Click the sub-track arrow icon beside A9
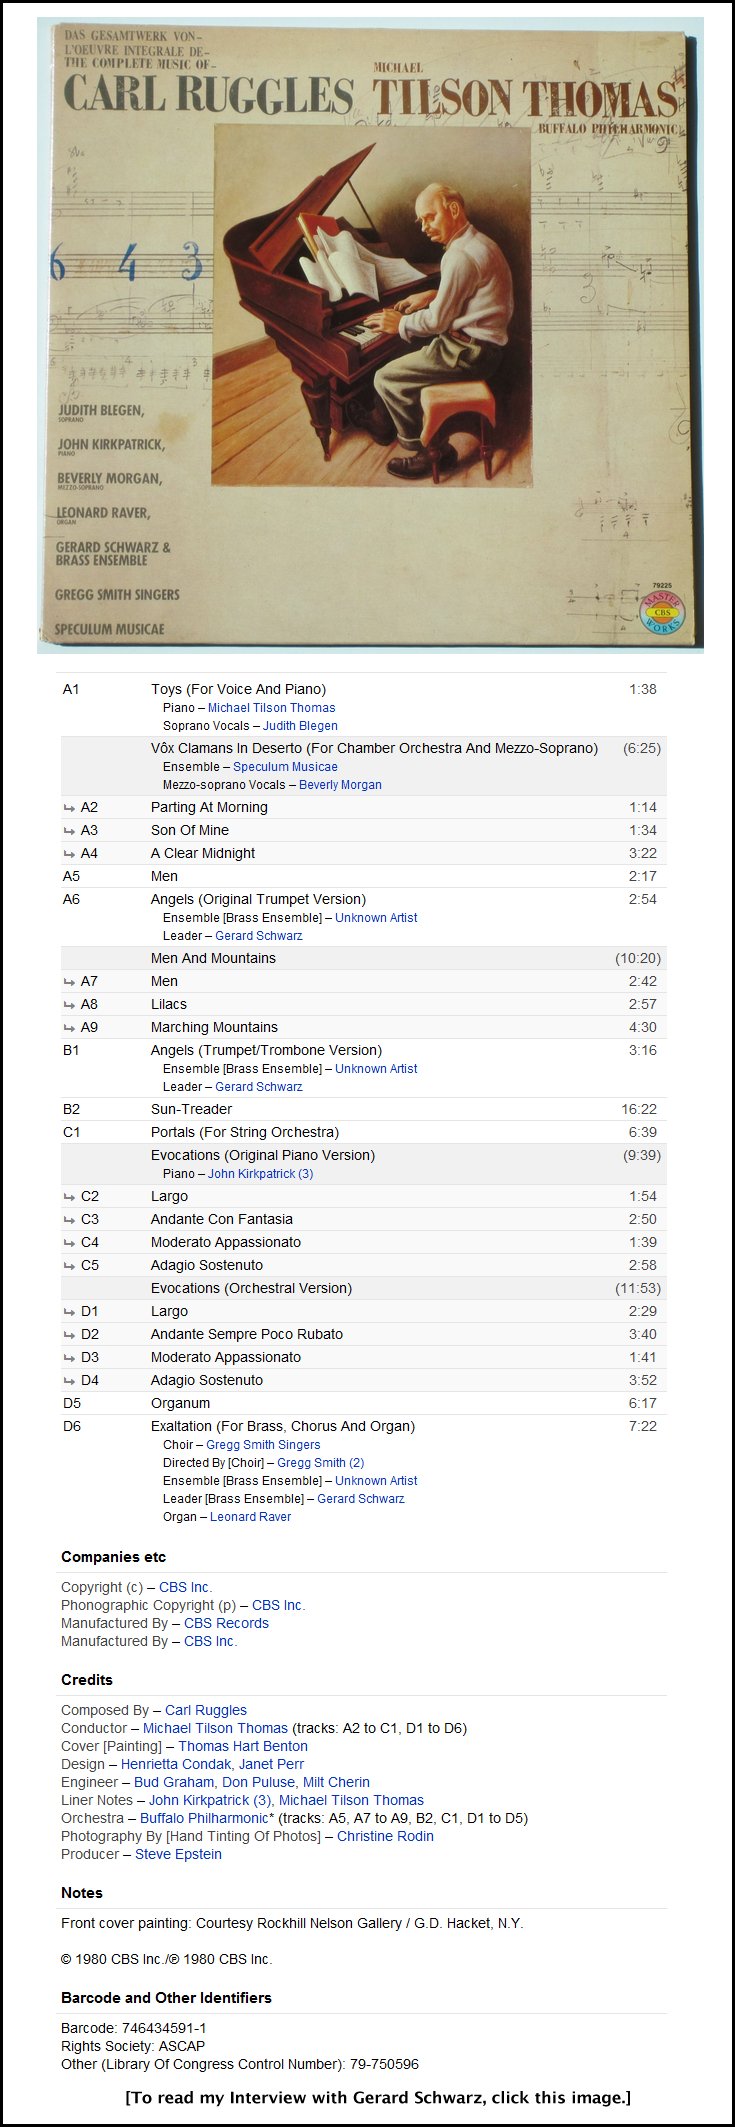This screenshot has width=735, height=2127. coord(69,1027)
